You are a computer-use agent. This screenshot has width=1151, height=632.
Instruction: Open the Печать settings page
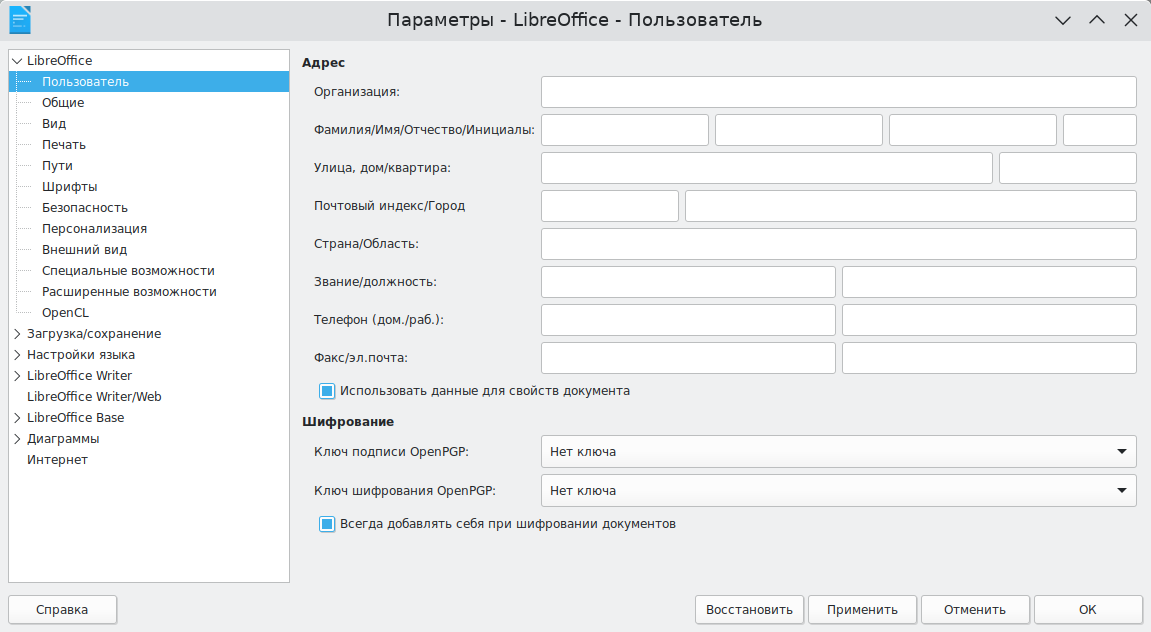coord(64,145)
